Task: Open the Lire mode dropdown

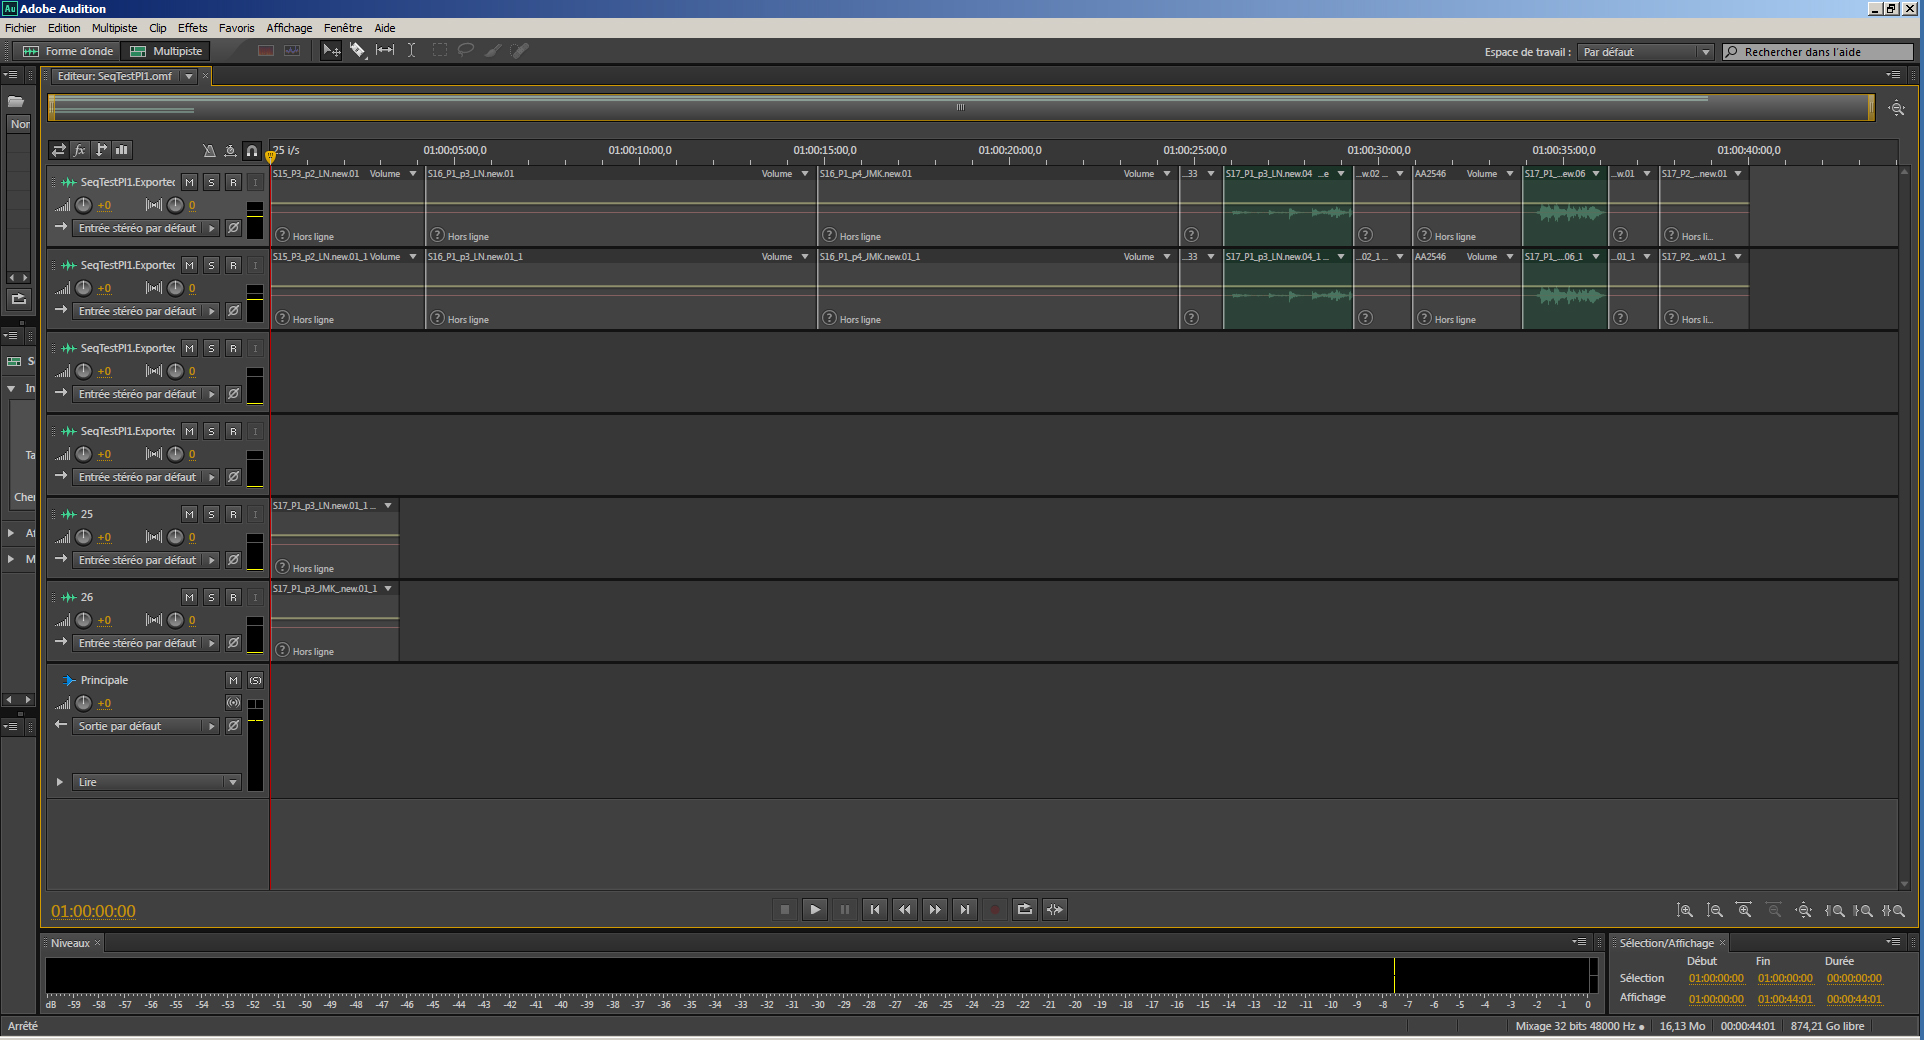Action: 157,782
